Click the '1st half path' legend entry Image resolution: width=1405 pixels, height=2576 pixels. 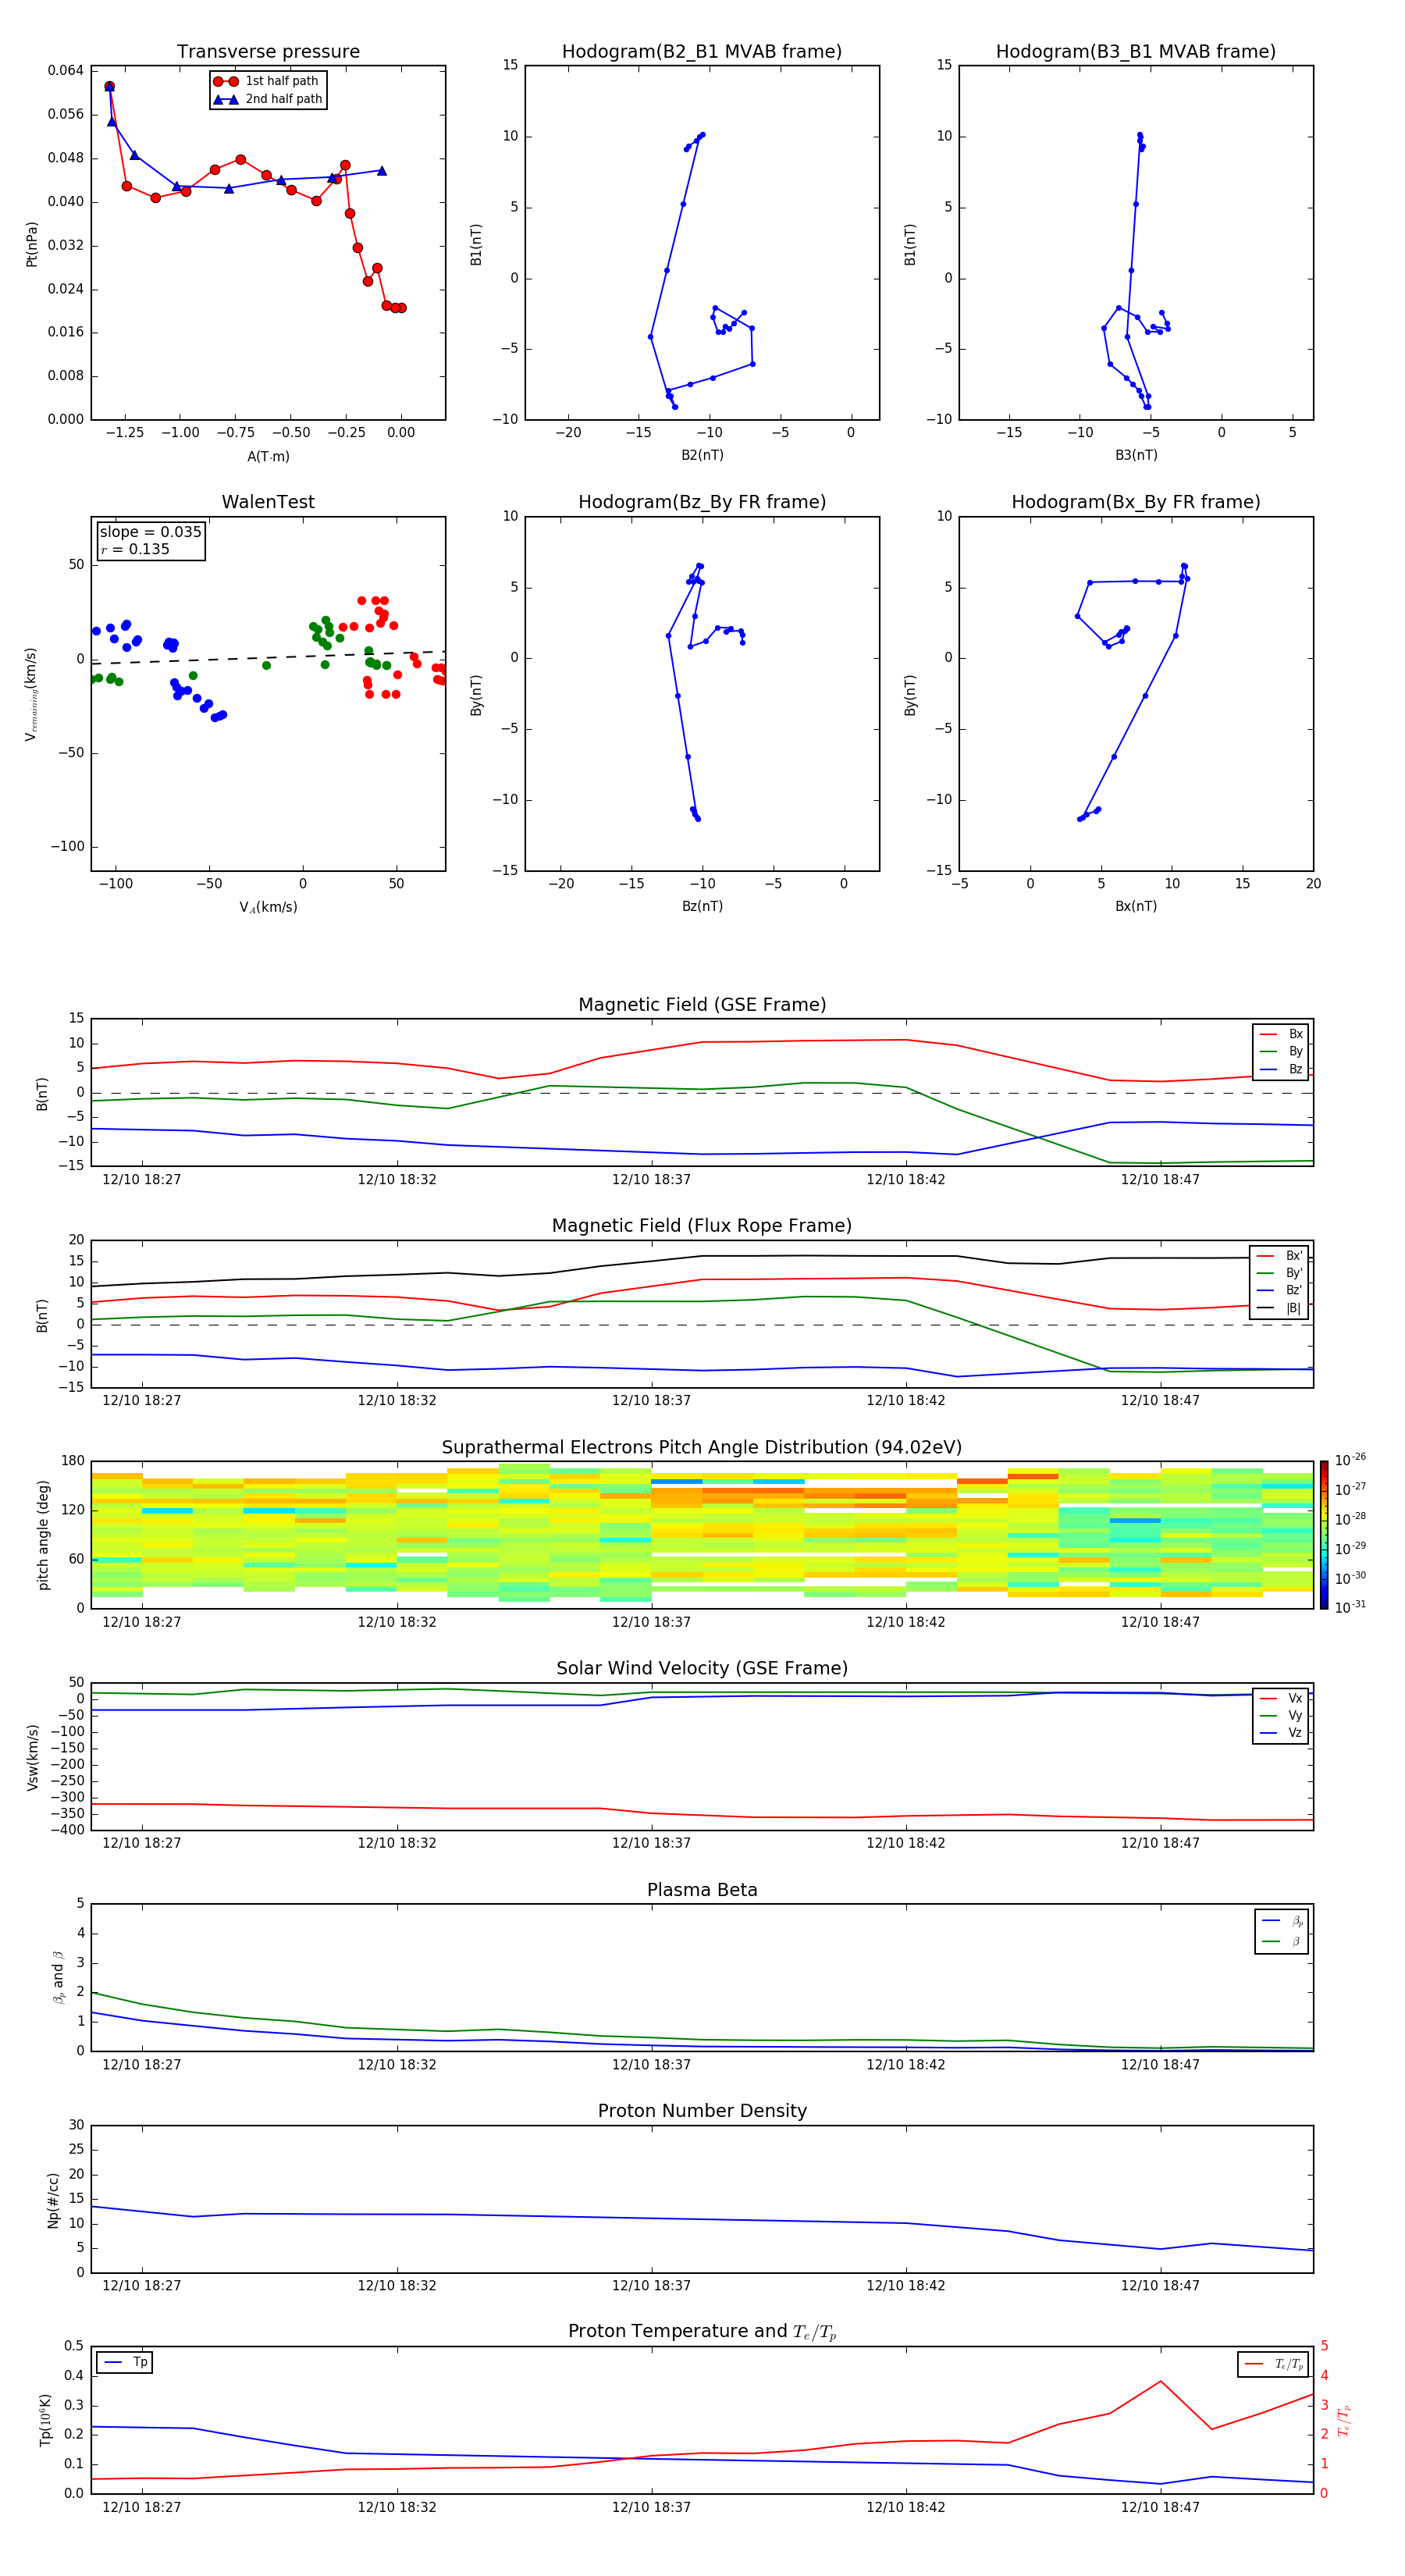266,81
